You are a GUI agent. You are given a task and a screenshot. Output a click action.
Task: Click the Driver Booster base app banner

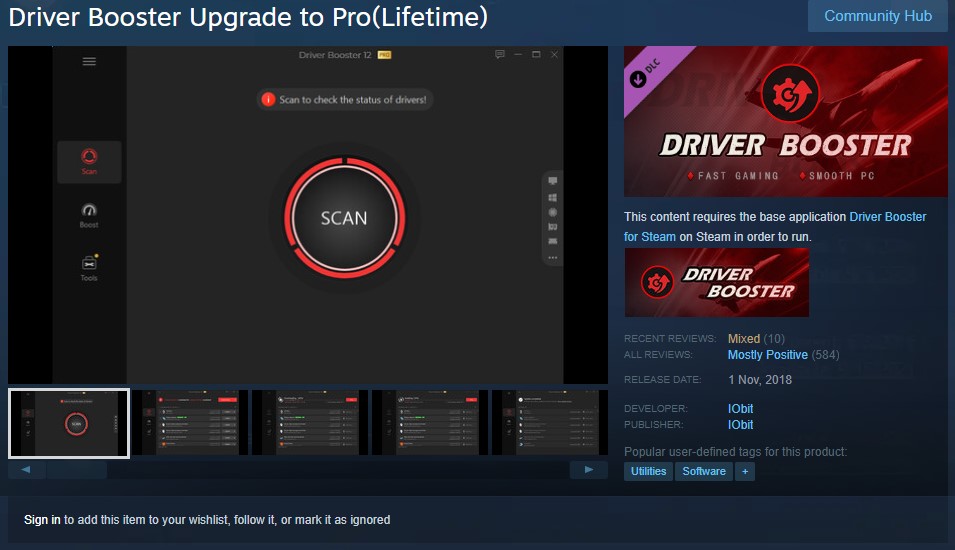click(x=717, y=283)
